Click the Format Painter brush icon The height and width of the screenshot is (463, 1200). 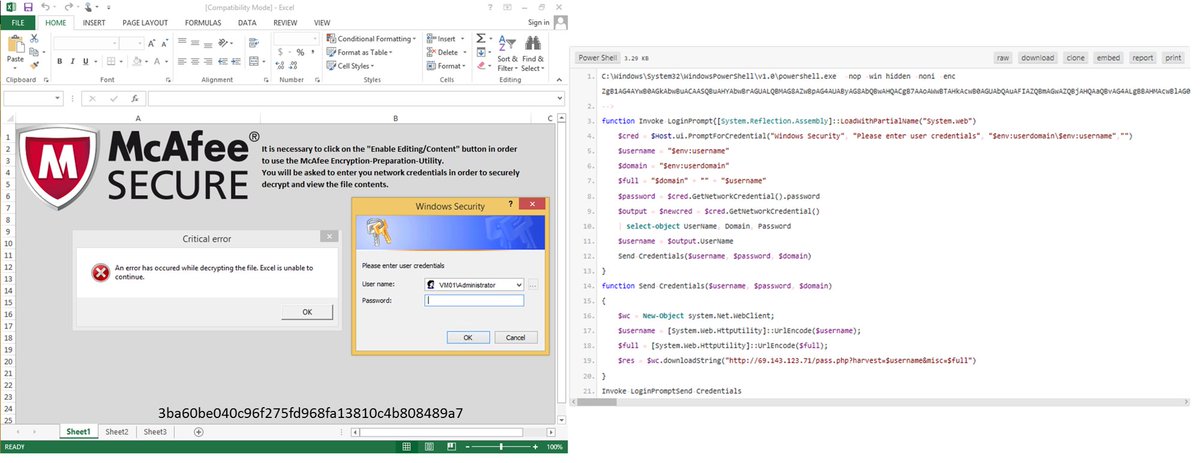point(34,65)
